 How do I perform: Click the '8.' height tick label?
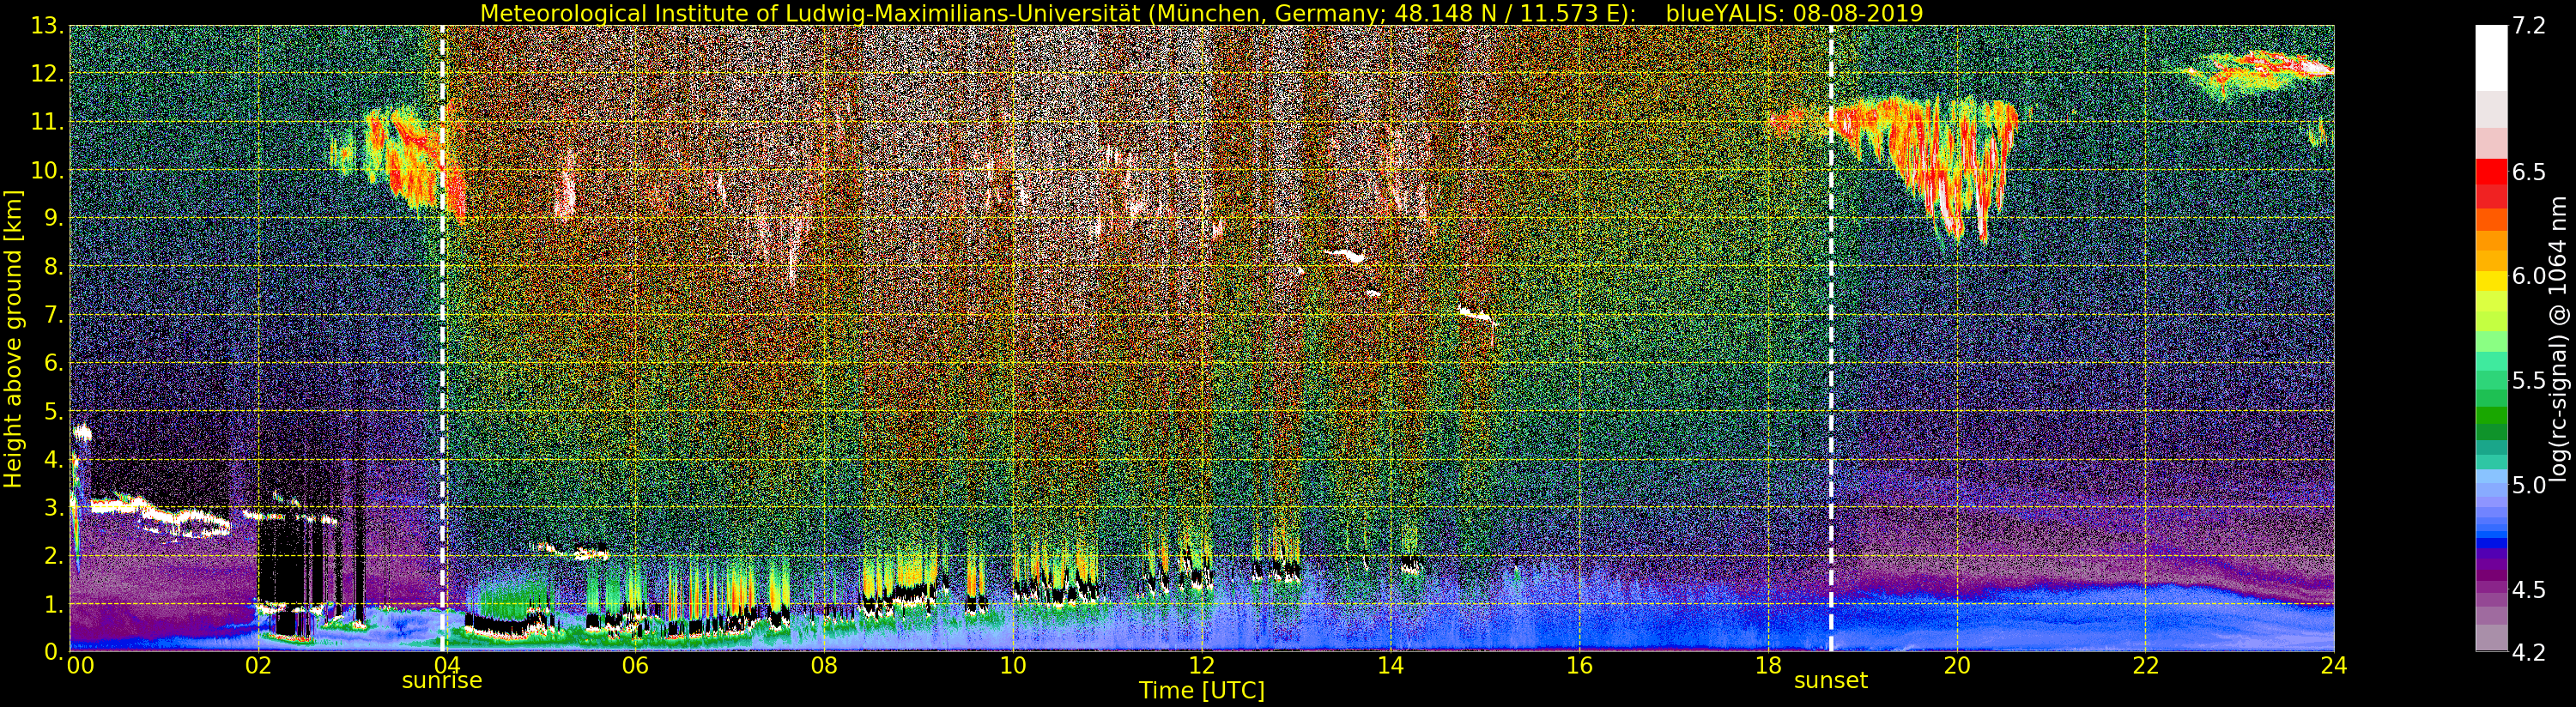(x=53, y=266)
